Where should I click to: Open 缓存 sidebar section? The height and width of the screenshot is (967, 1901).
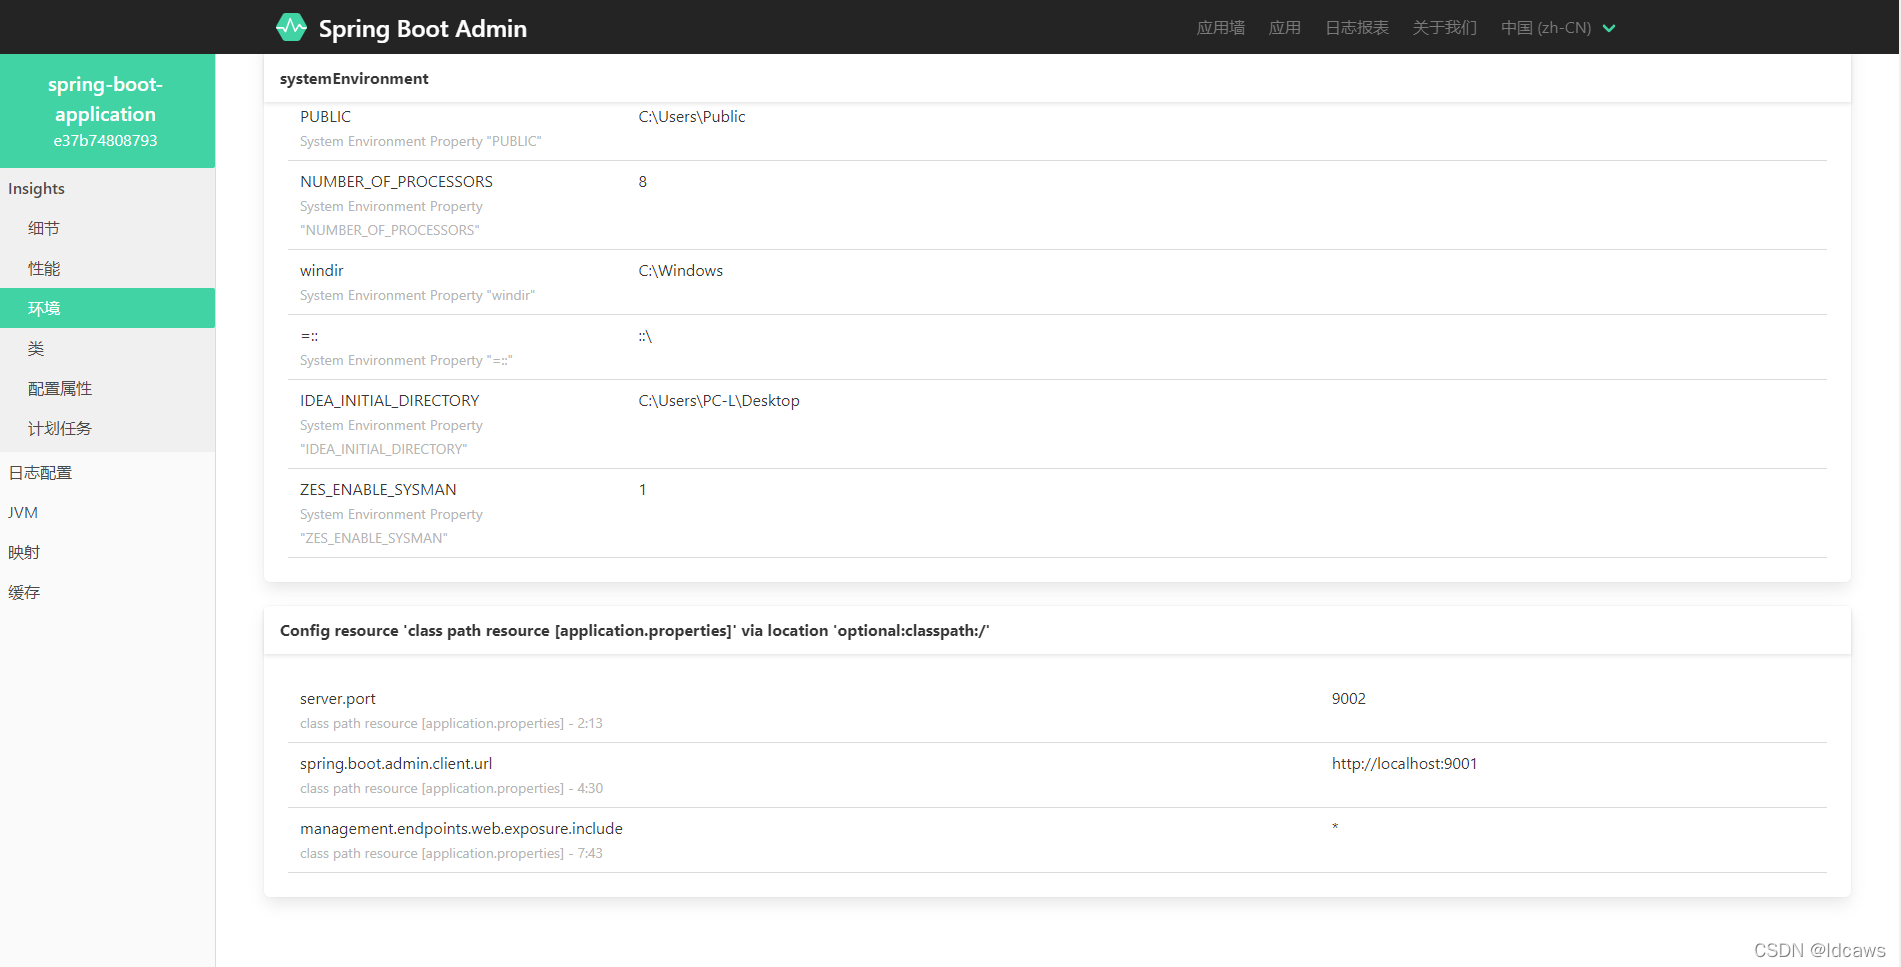tap(107, 592)
